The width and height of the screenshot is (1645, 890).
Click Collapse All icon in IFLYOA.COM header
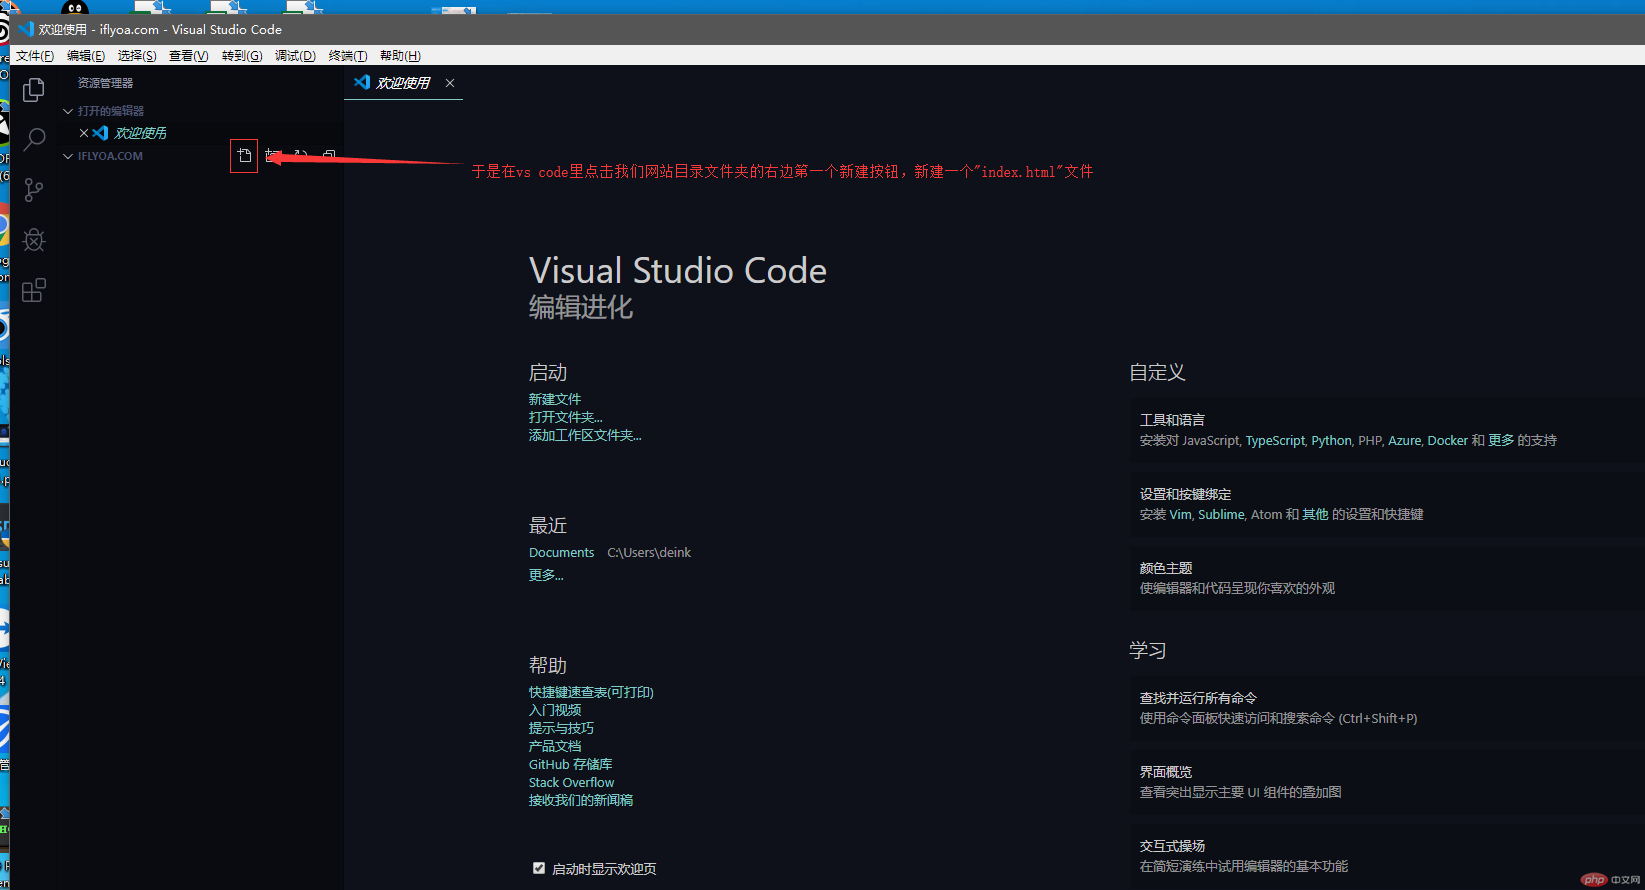tap(329, 155)
